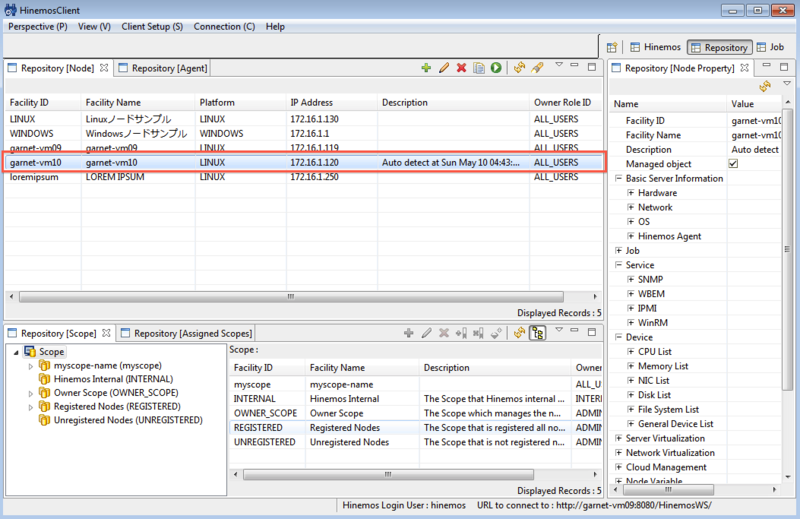Screen dimensions: 800x519
Task: Click the Copy node icon
Action: point(479,68)
